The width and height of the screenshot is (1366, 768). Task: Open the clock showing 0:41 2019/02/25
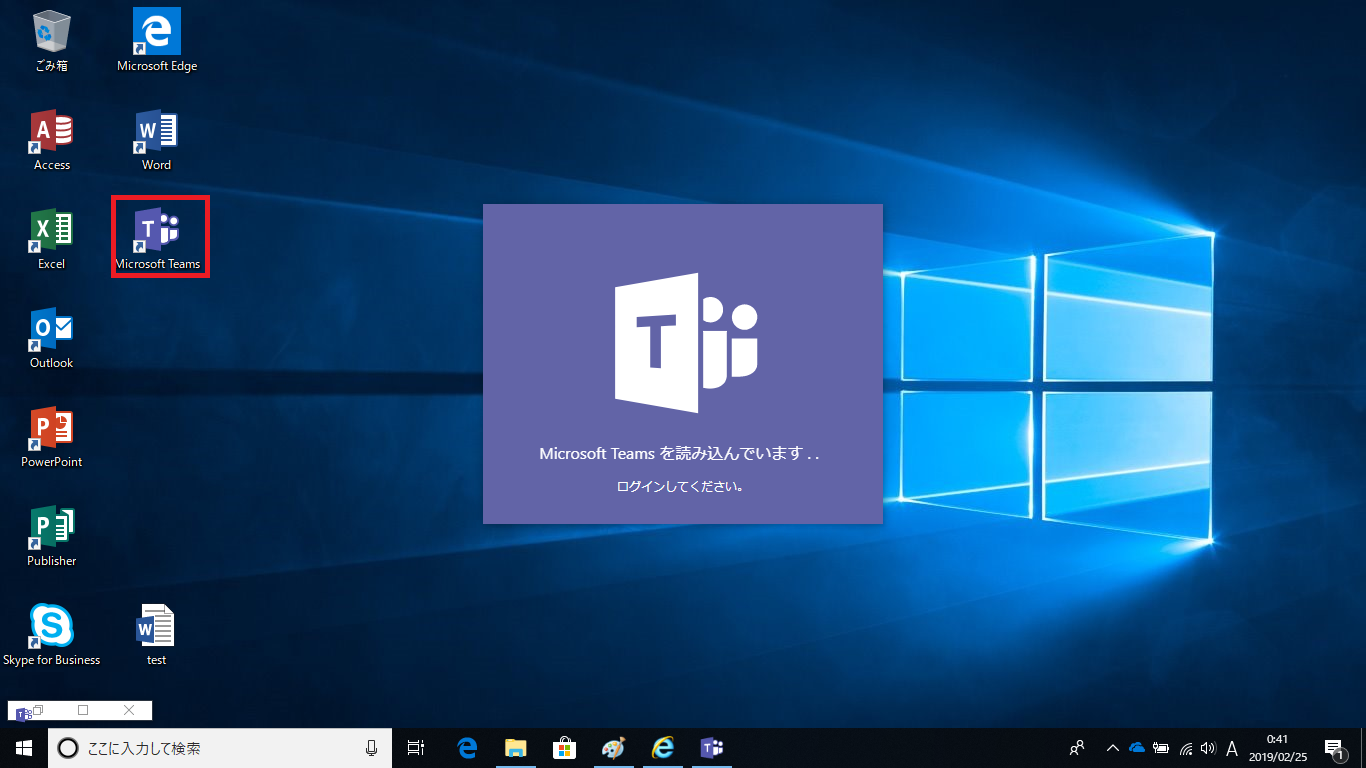1277,747
